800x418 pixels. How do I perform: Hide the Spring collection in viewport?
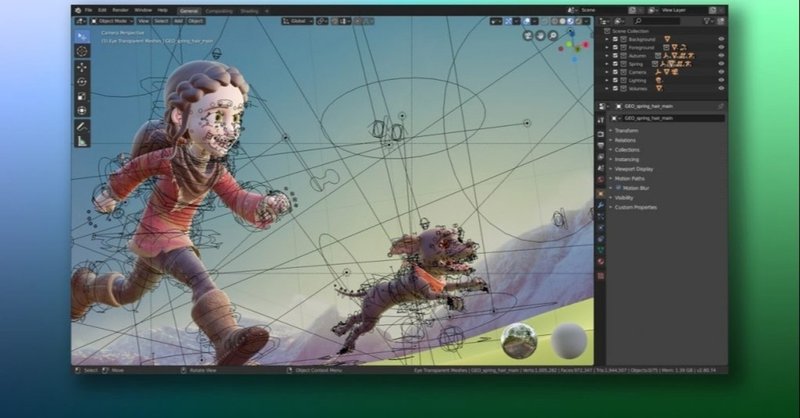click(721, 63)
